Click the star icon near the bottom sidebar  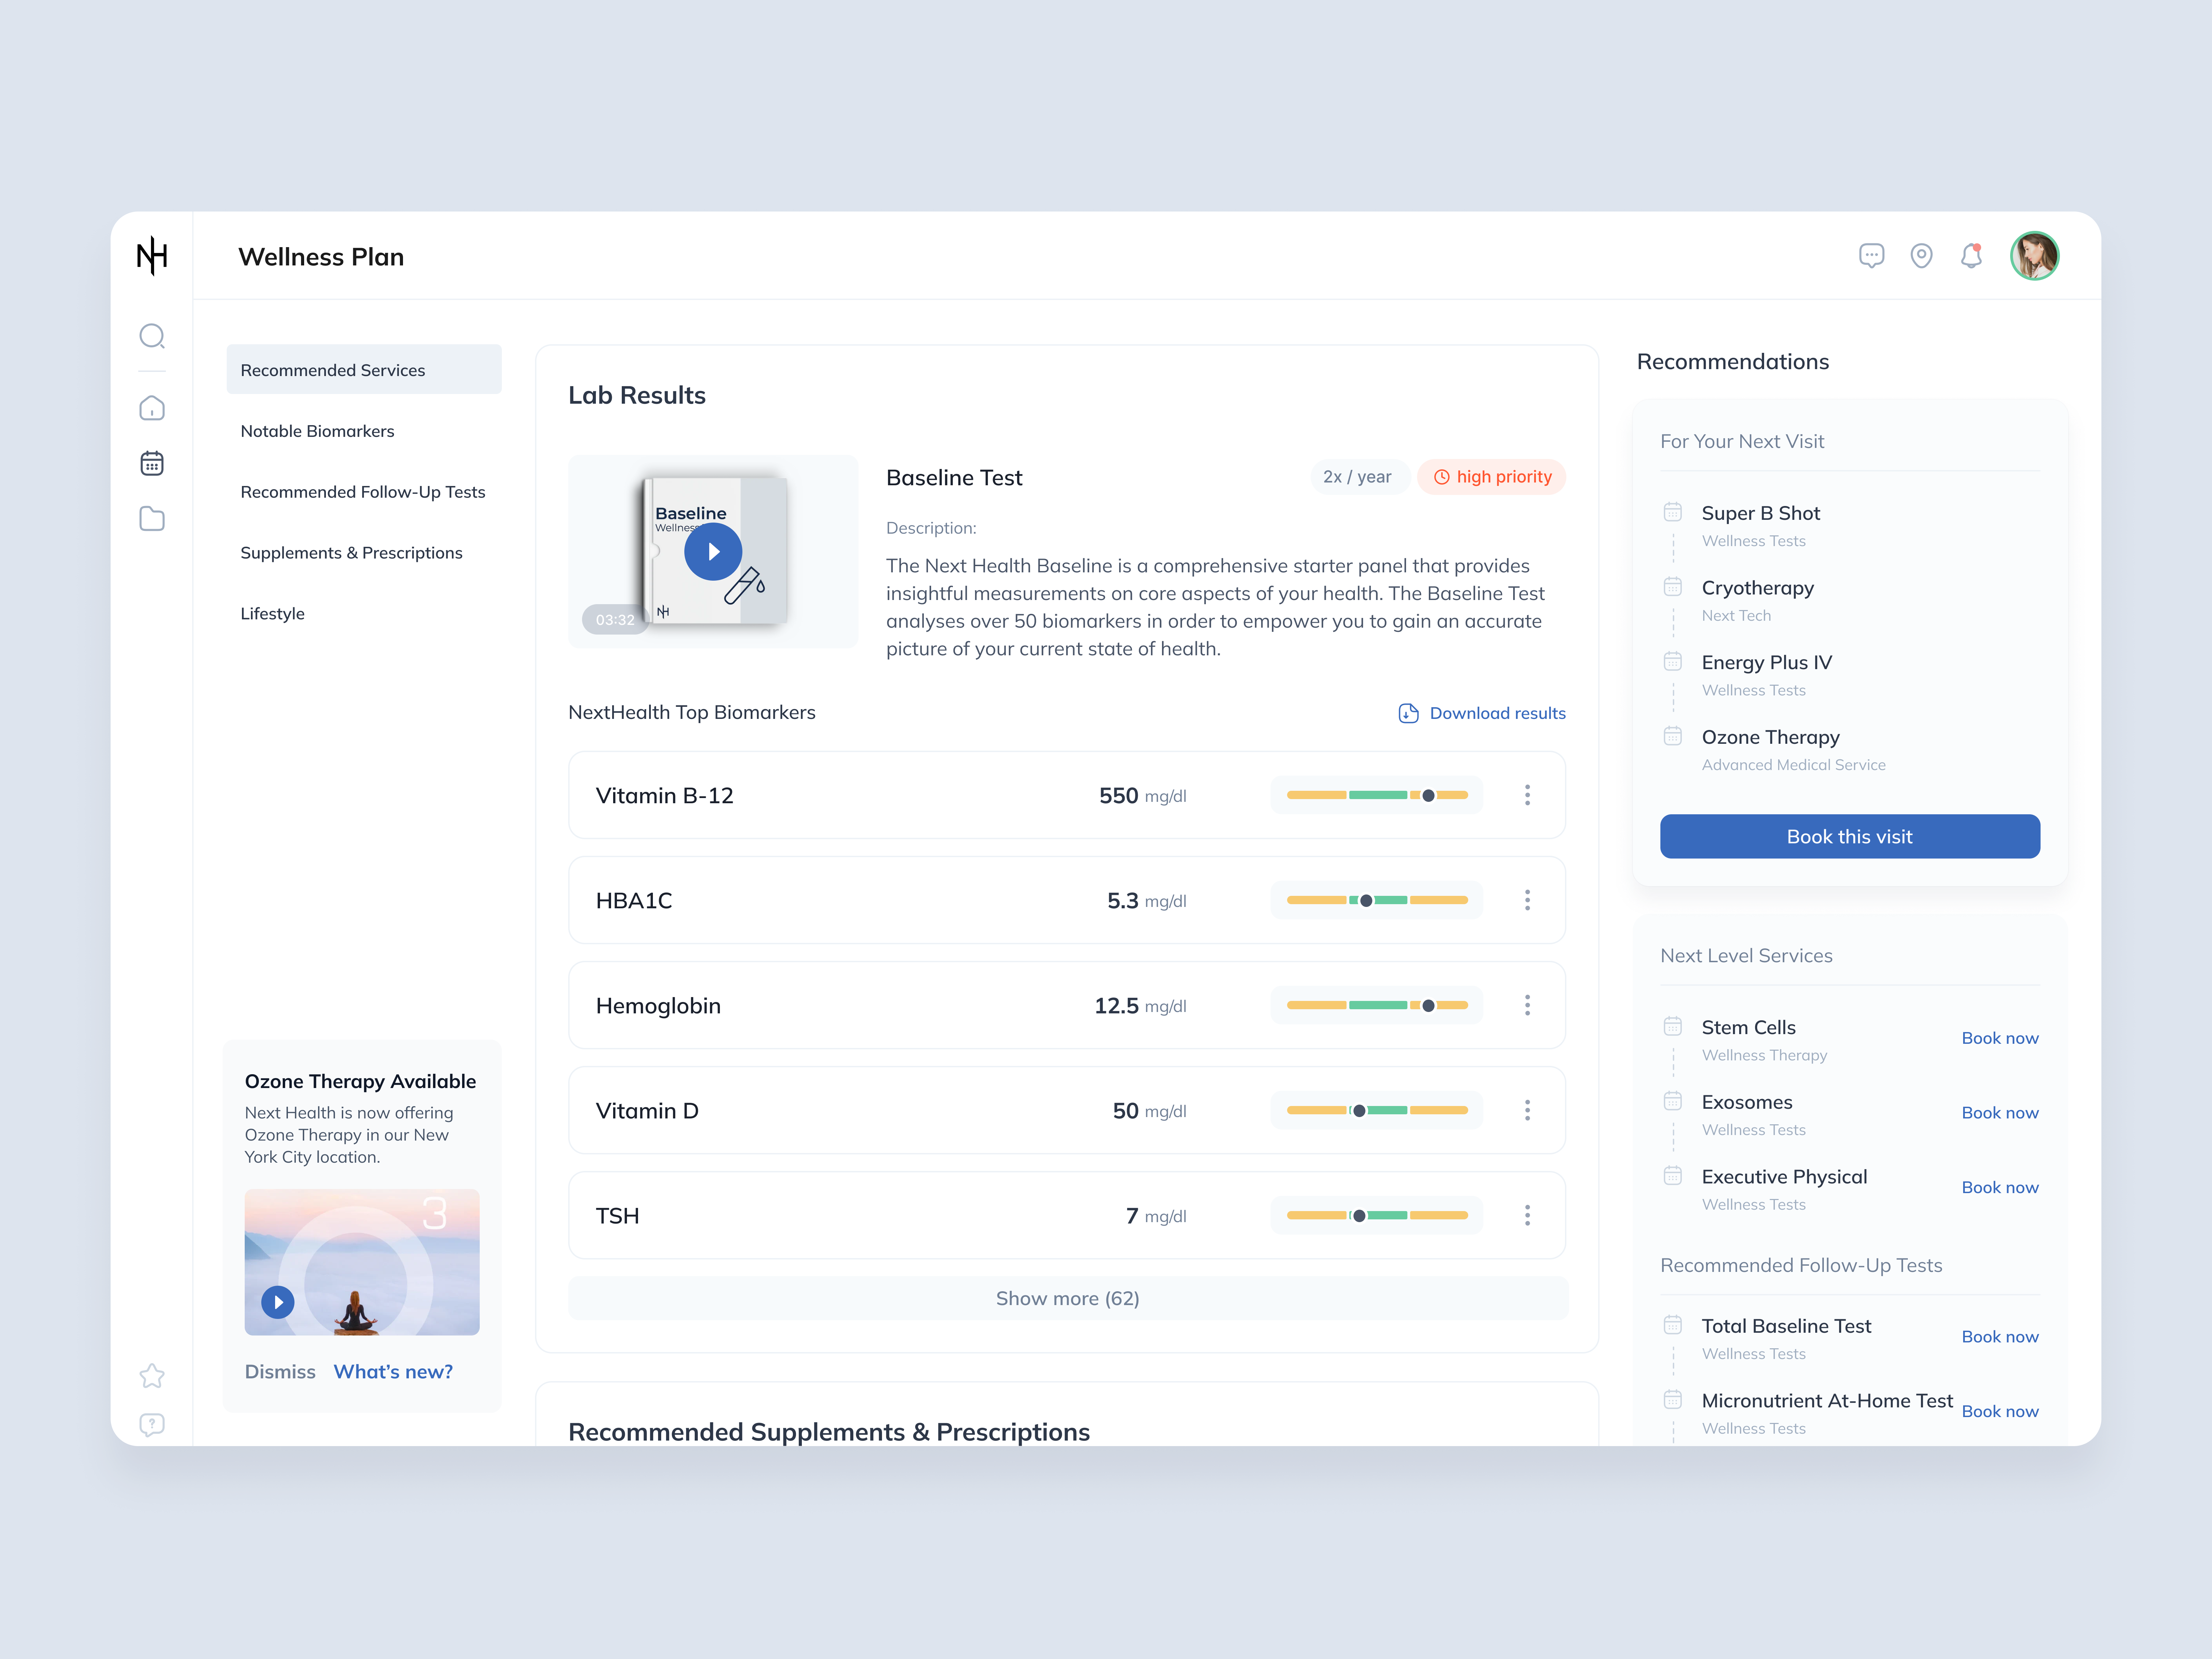pos(152,1376)
